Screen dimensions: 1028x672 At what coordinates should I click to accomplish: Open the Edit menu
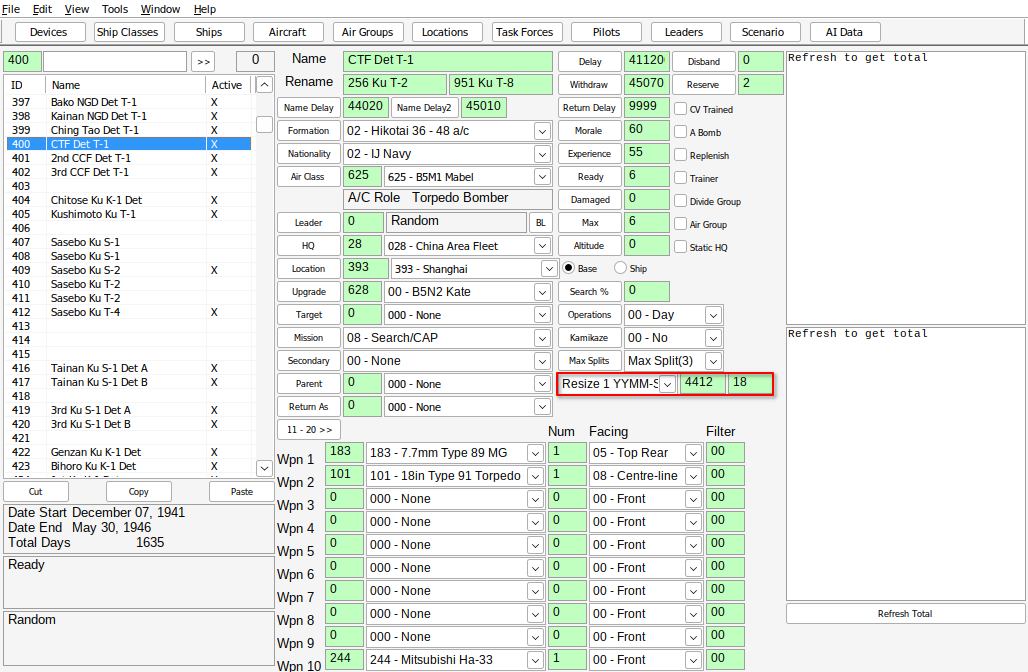point(42,9)
